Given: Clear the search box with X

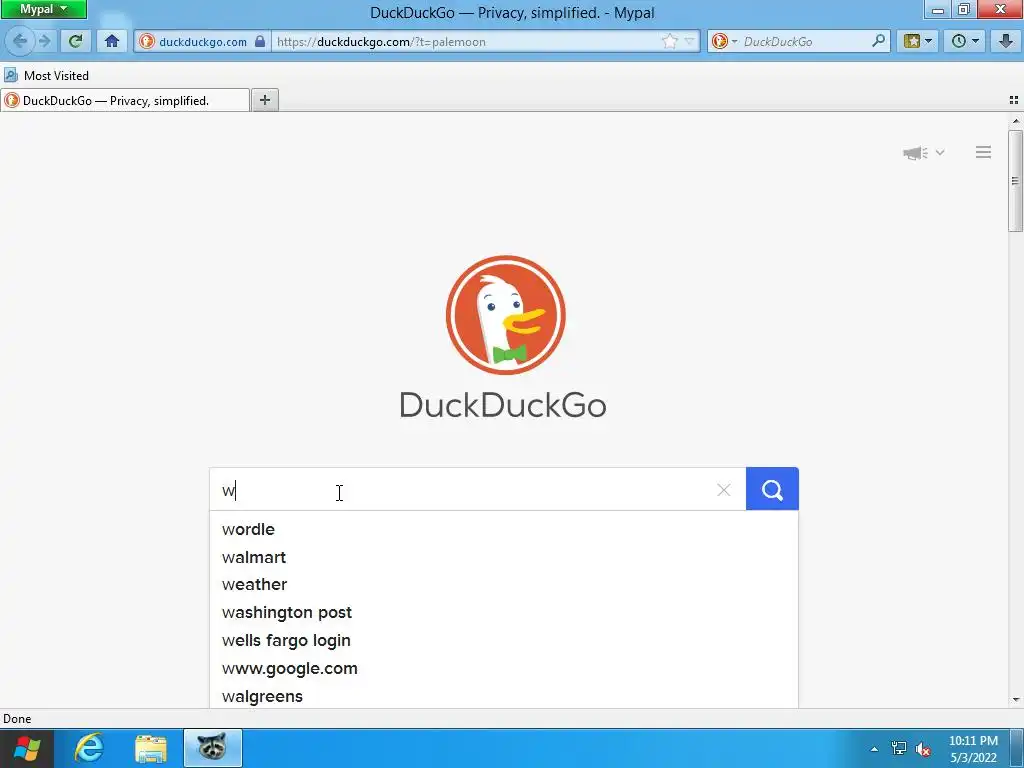Looking at the screenshot, I should click(x=723, y=490).
